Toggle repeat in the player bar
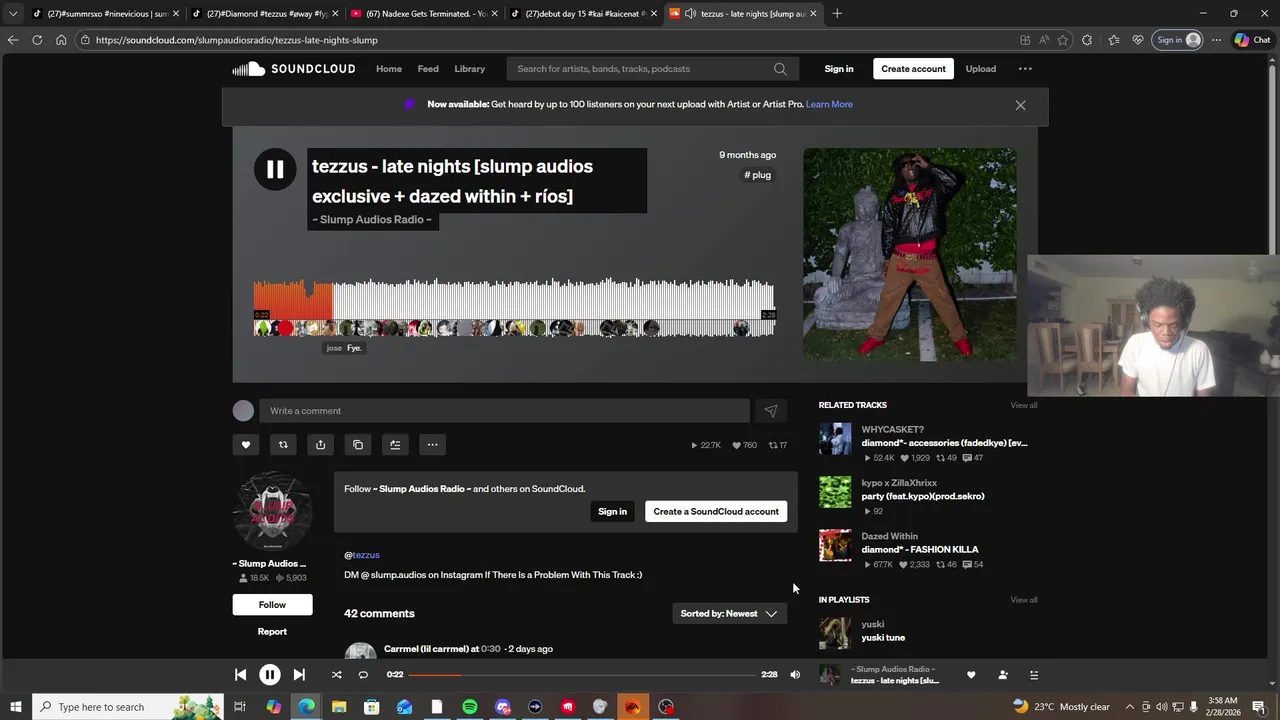The height and width of the screenshot is (720, 1280). click(363, 675)
